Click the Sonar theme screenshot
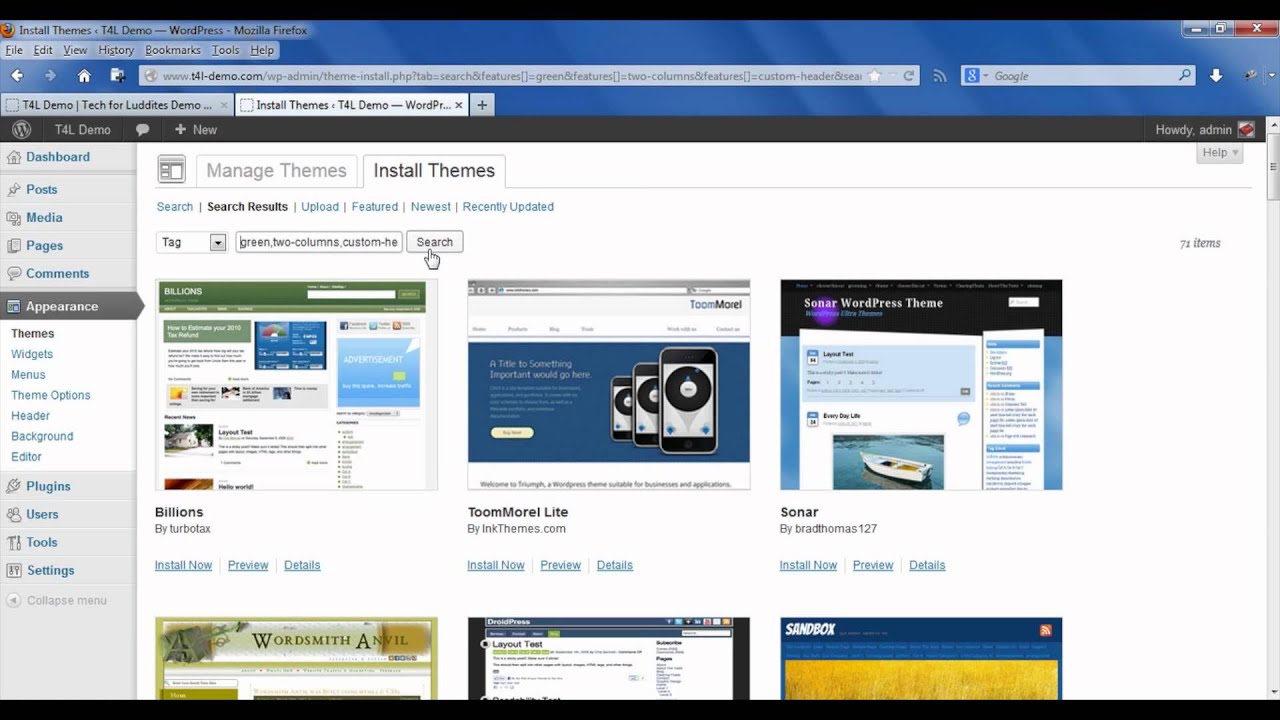The image size is (1280, 720). (x=921, y=385)
